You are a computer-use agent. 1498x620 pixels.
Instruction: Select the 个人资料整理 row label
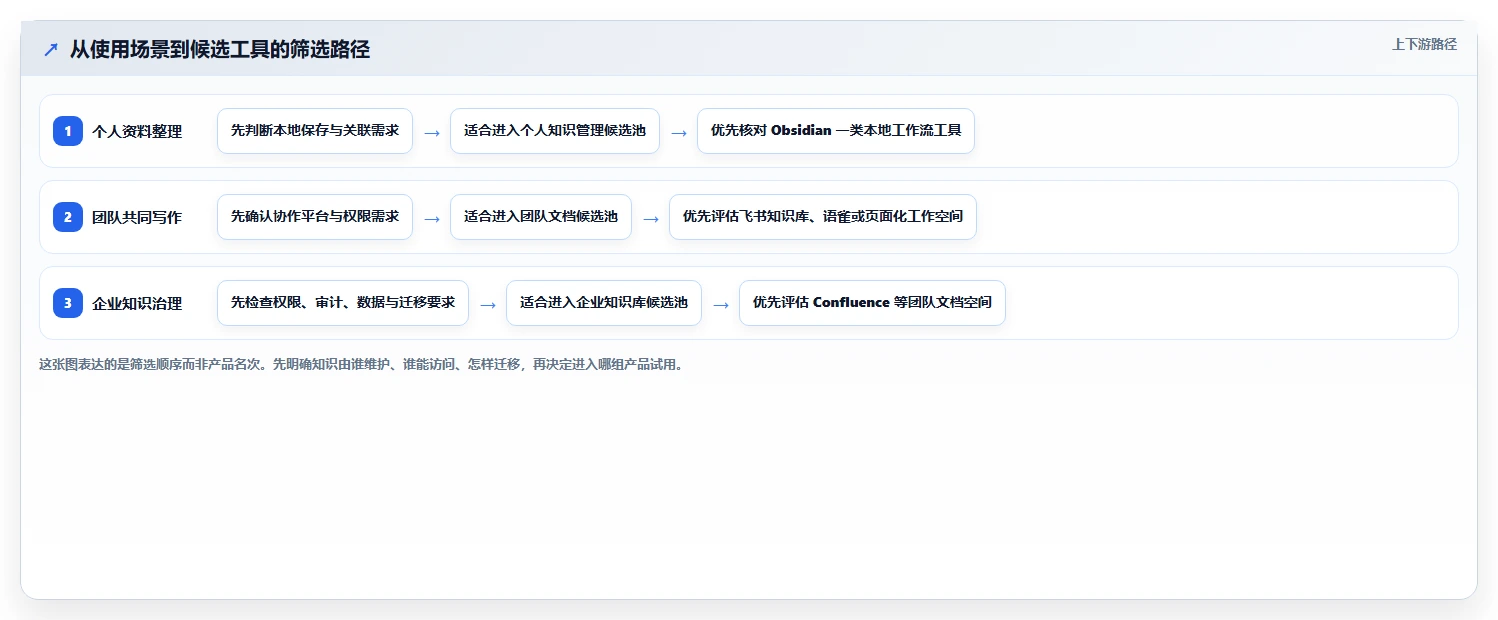tap(137, 131)
